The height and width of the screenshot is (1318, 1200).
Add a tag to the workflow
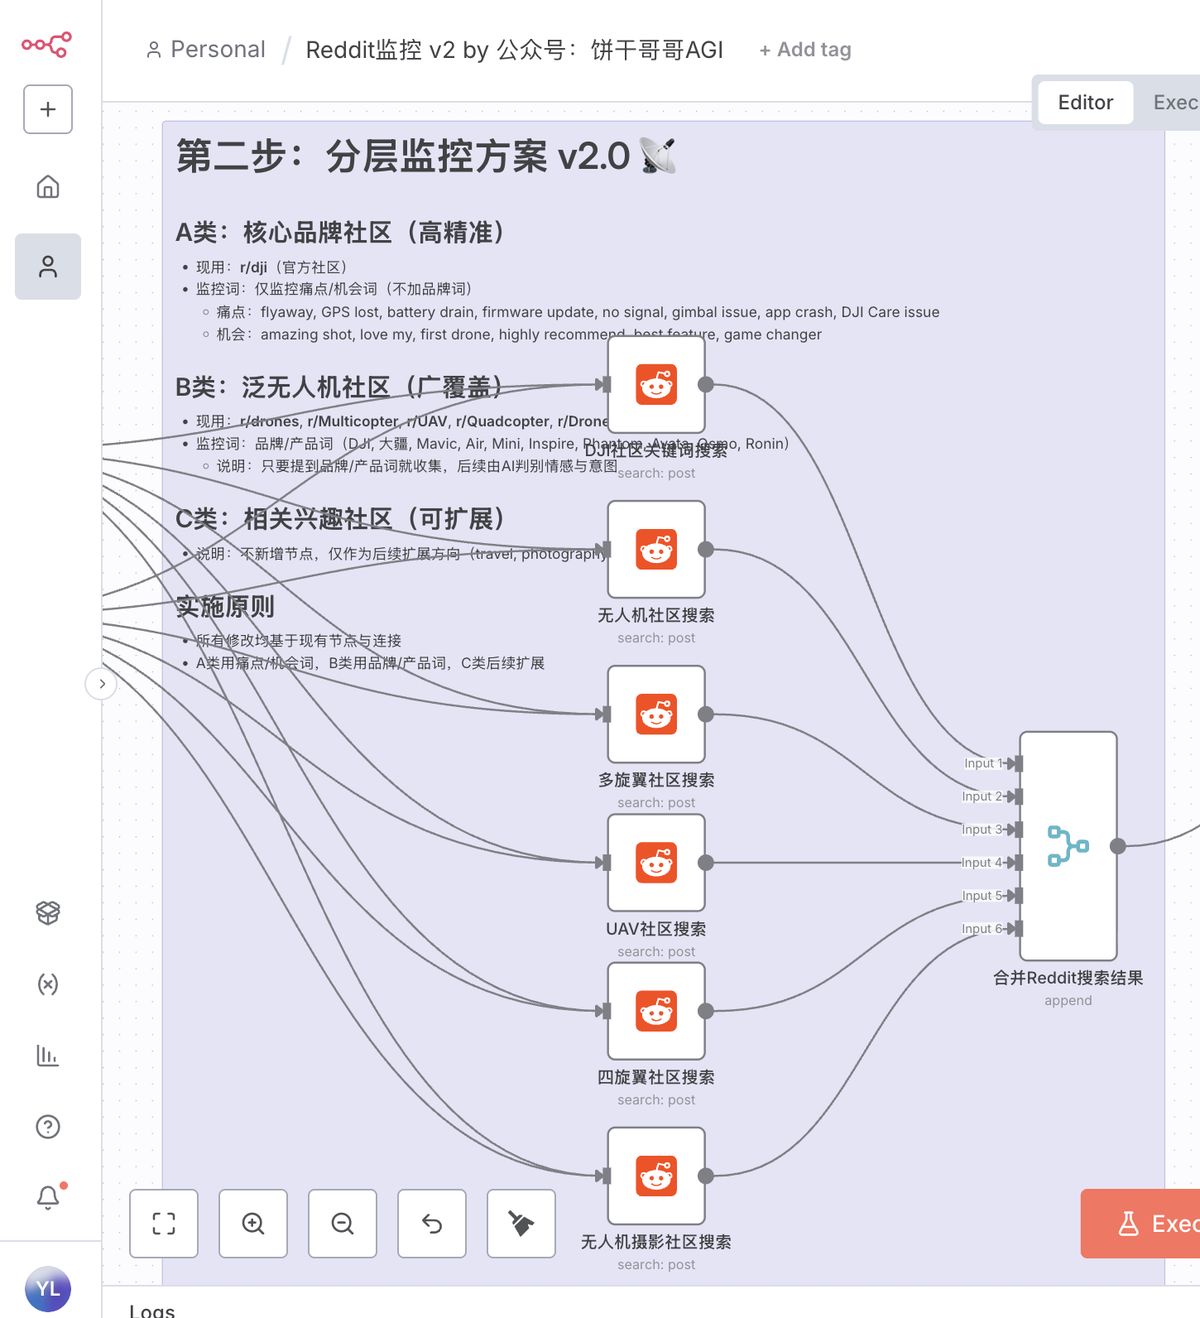point(804,49)
